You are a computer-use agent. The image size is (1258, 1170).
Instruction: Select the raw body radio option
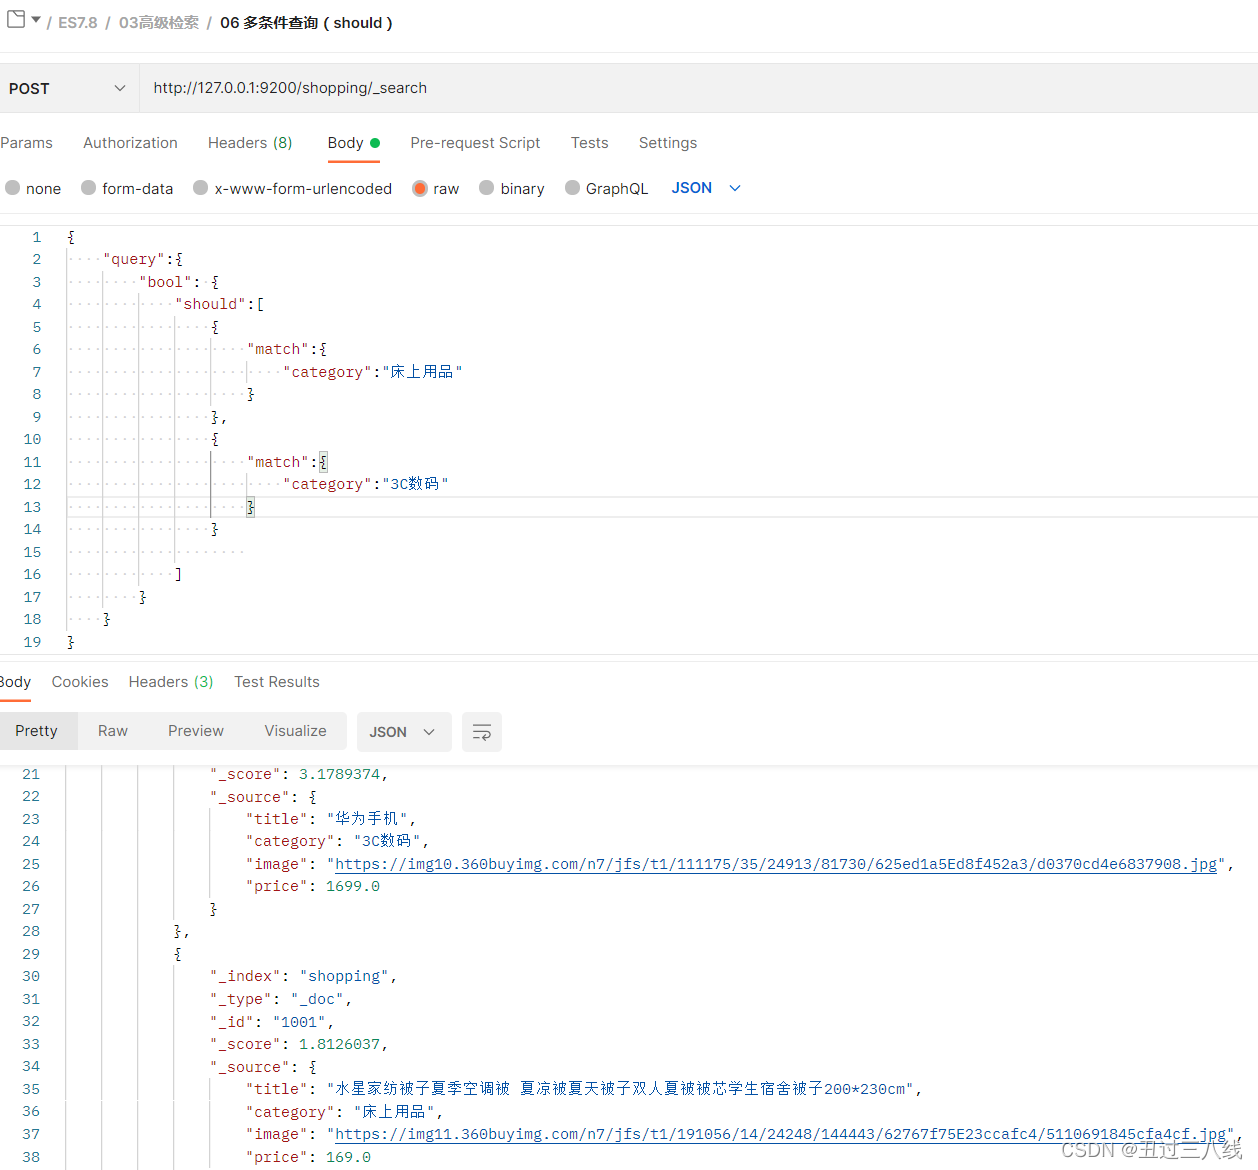(420, 188)
